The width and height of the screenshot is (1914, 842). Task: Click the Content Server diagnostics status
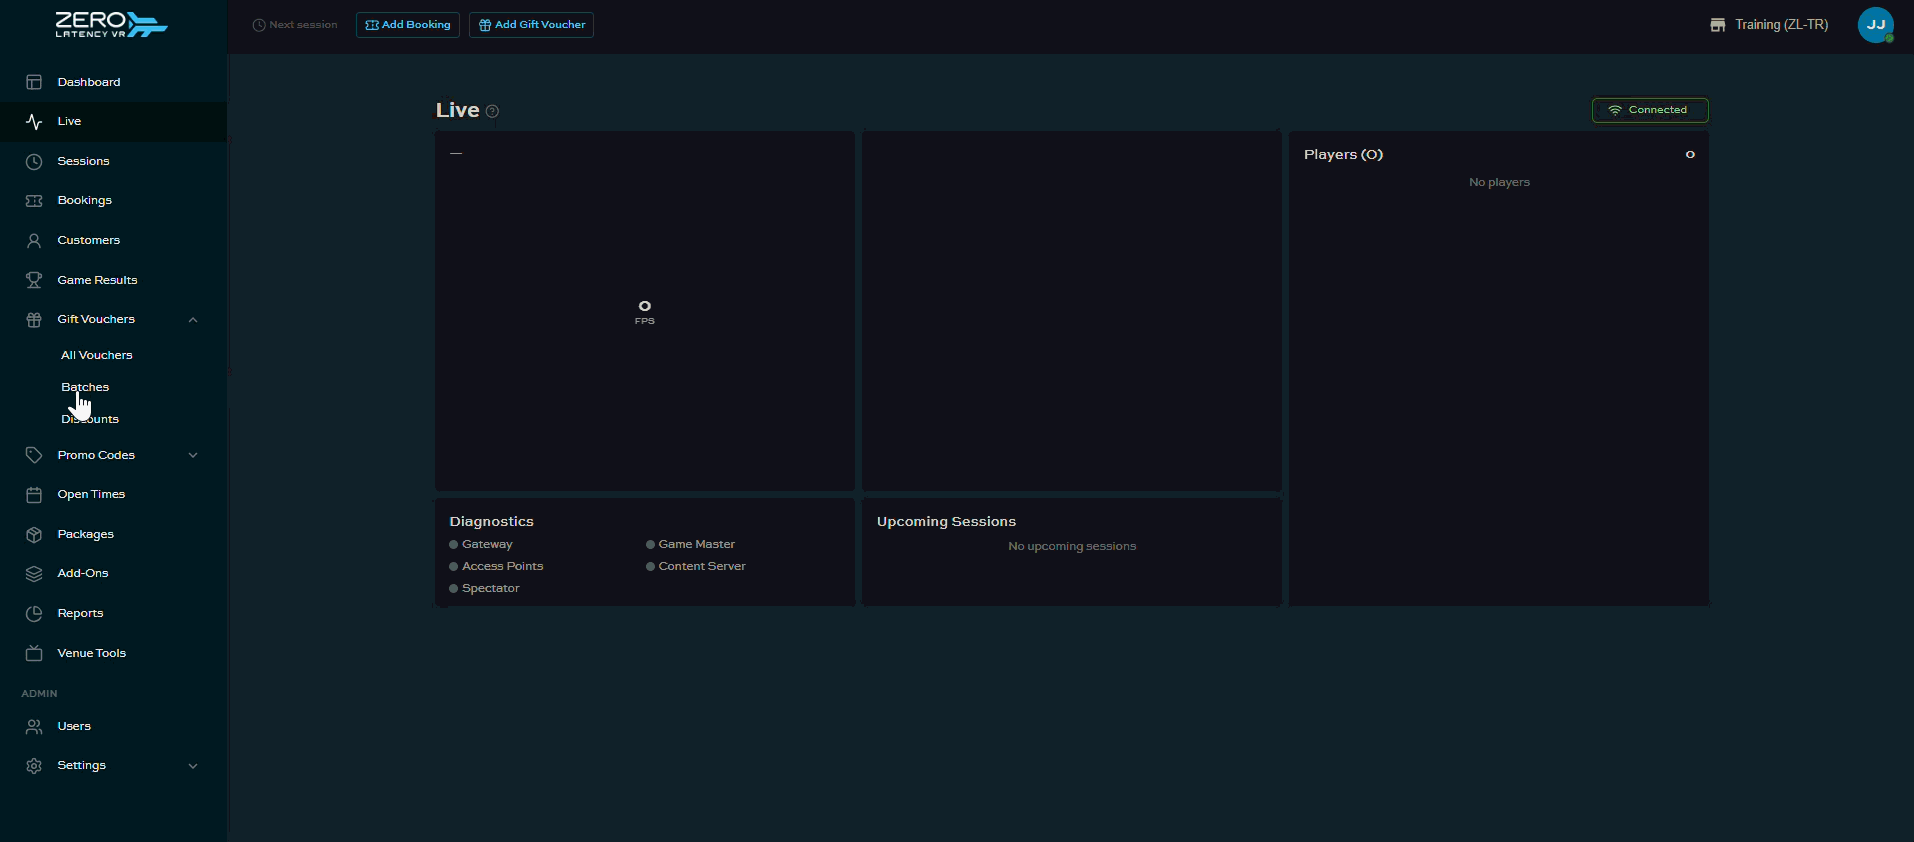pyautogui.click(x=696, y=566)
